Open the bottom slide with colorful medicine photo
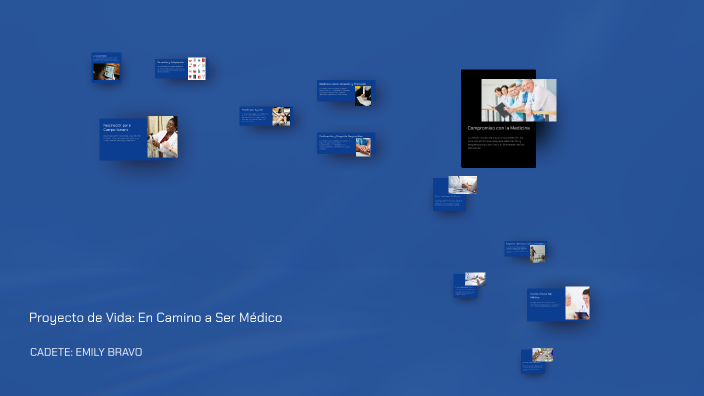This screenshot has height=396, width=704. point(537,361)
